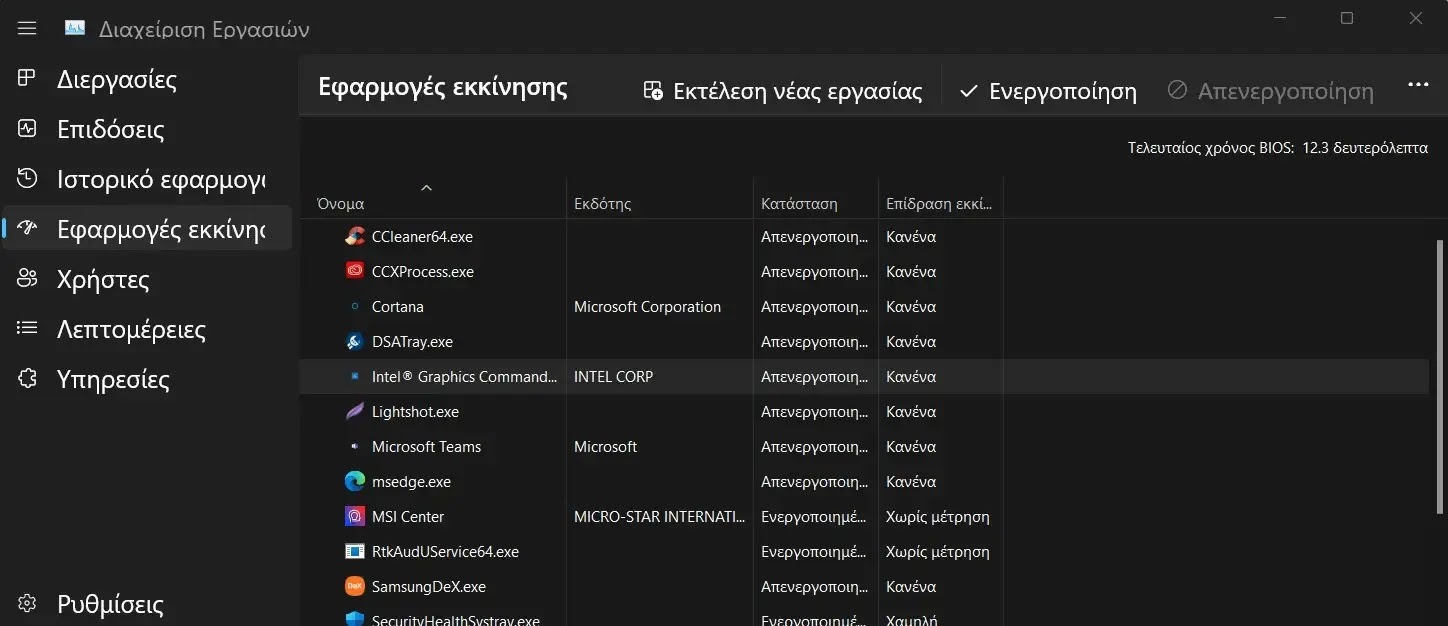Image resolution: width=1448 pixels, height=626 pixels.
Task: Click the Απενεργοποίηση disable button
Action: pyautogui.click(x=1270, y=91)
